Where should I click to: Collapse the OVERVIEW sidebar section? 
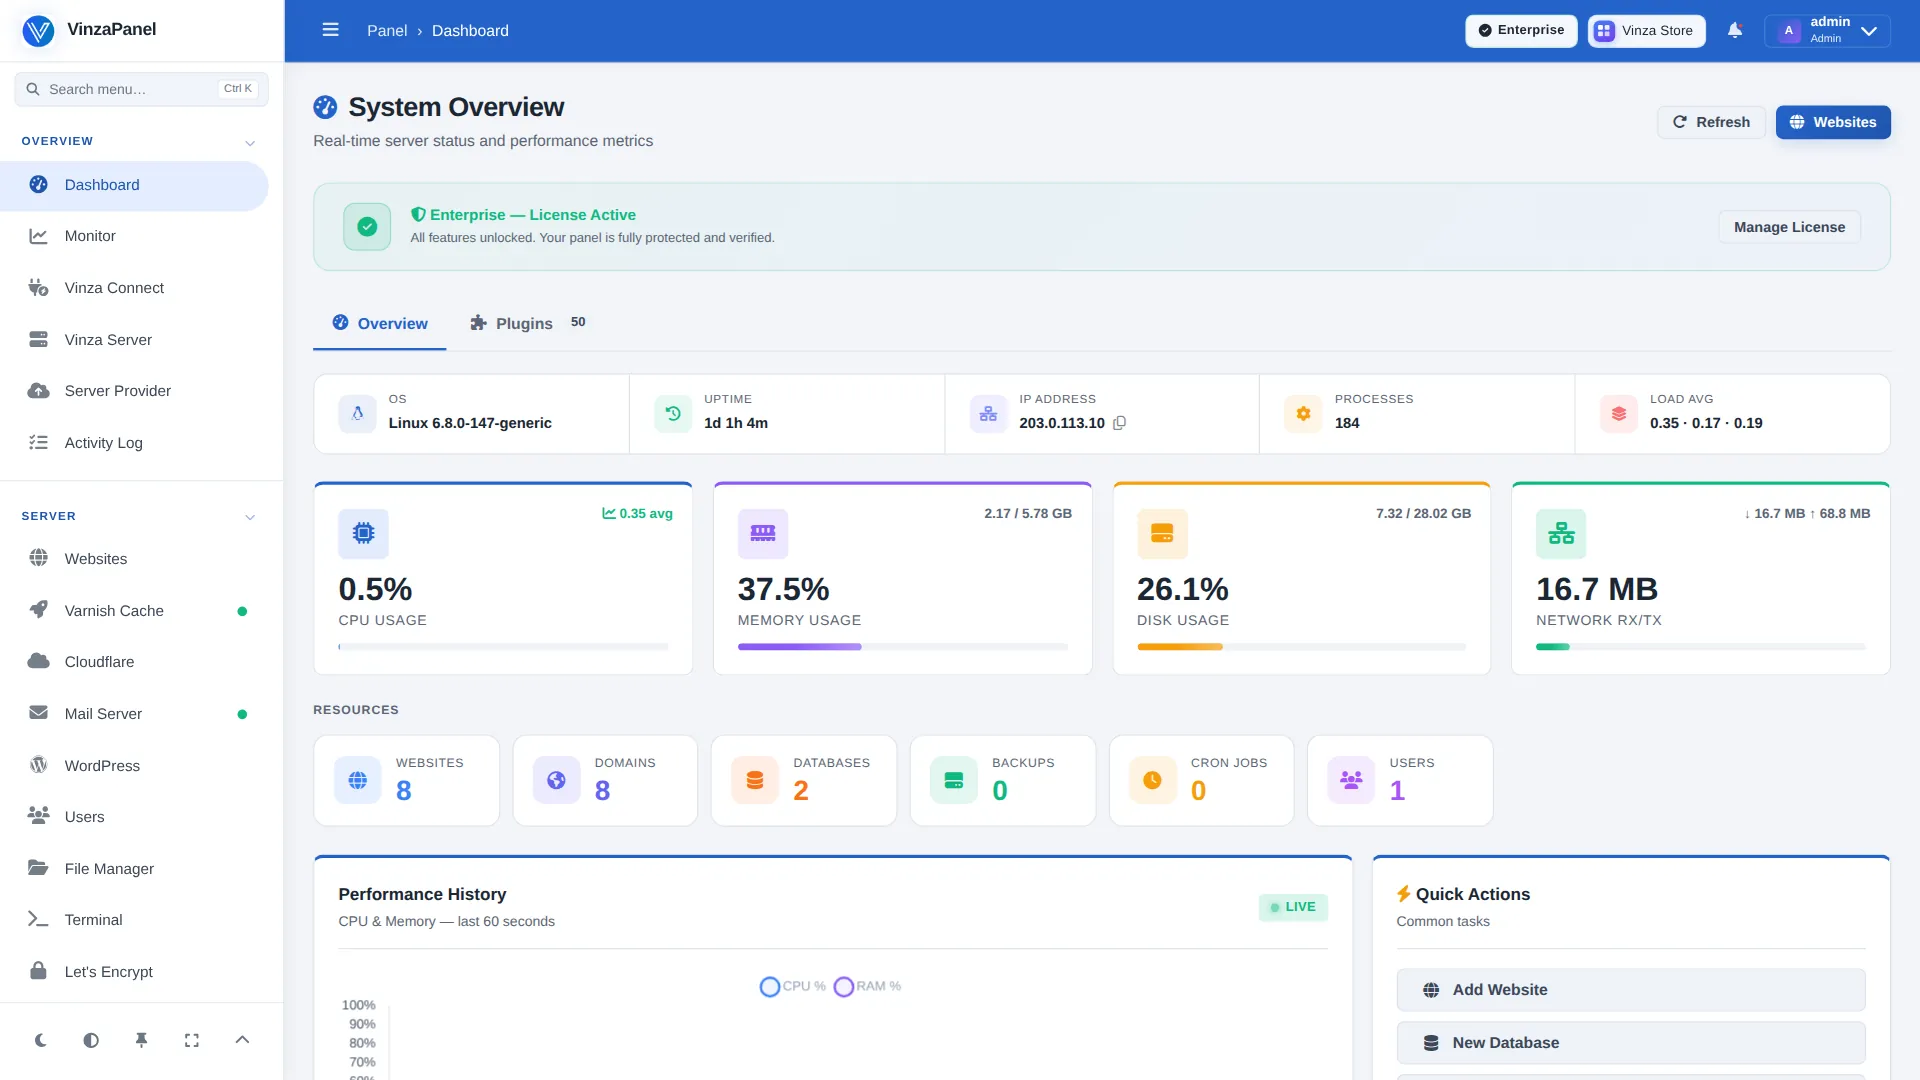pos(250,142)
